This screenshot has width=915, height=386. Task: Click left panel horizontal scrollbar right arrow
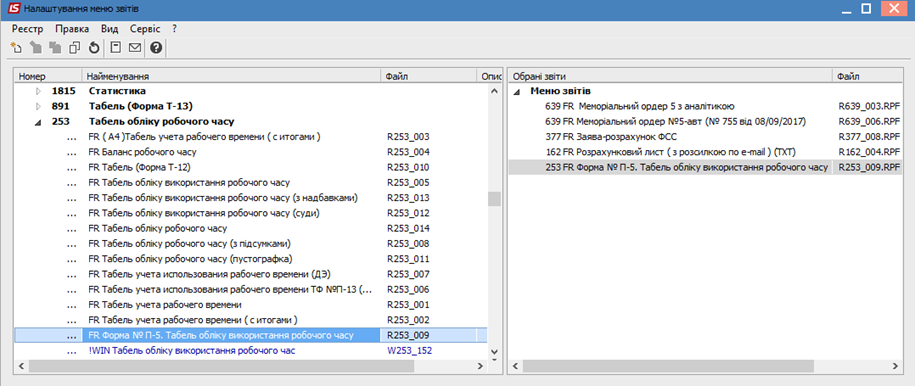tap(481, 366)
